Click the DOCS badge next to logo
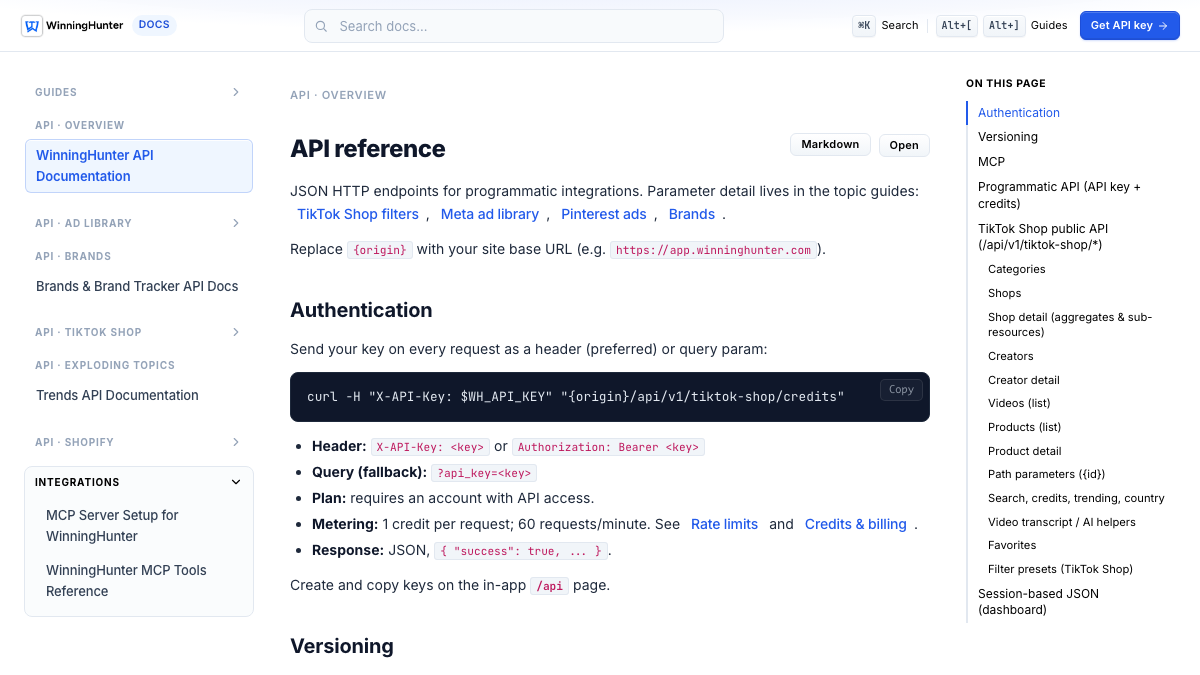This screenshot has width=1200, height=675. 154,25
